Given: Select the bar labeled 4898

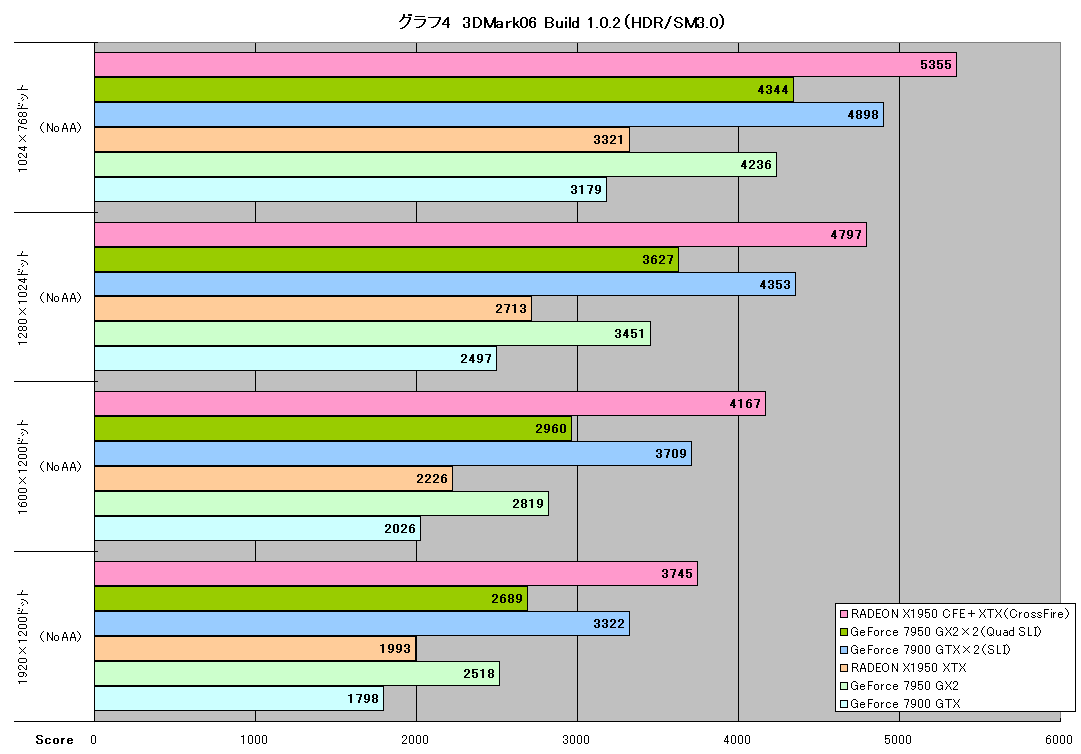Looking at the screenshot, I should tap(489, 114).
